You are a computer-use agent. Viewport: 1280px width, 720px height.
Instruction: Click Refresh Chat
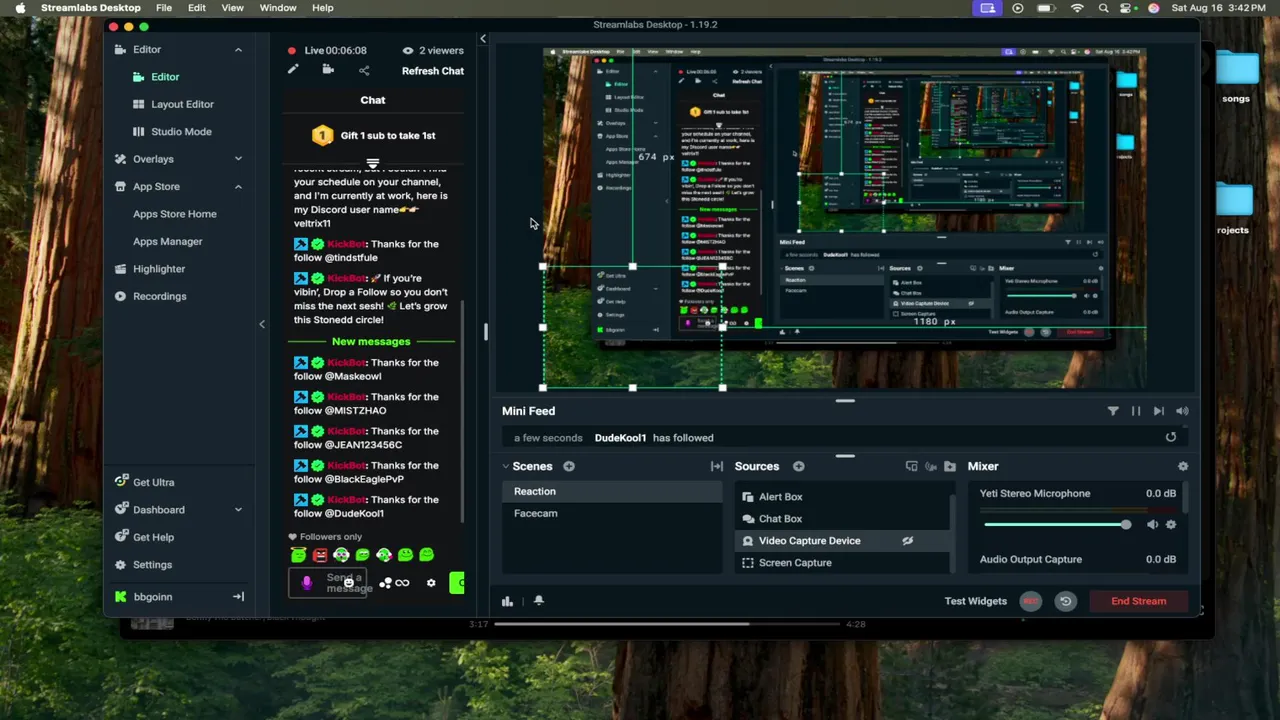(433, 71)
